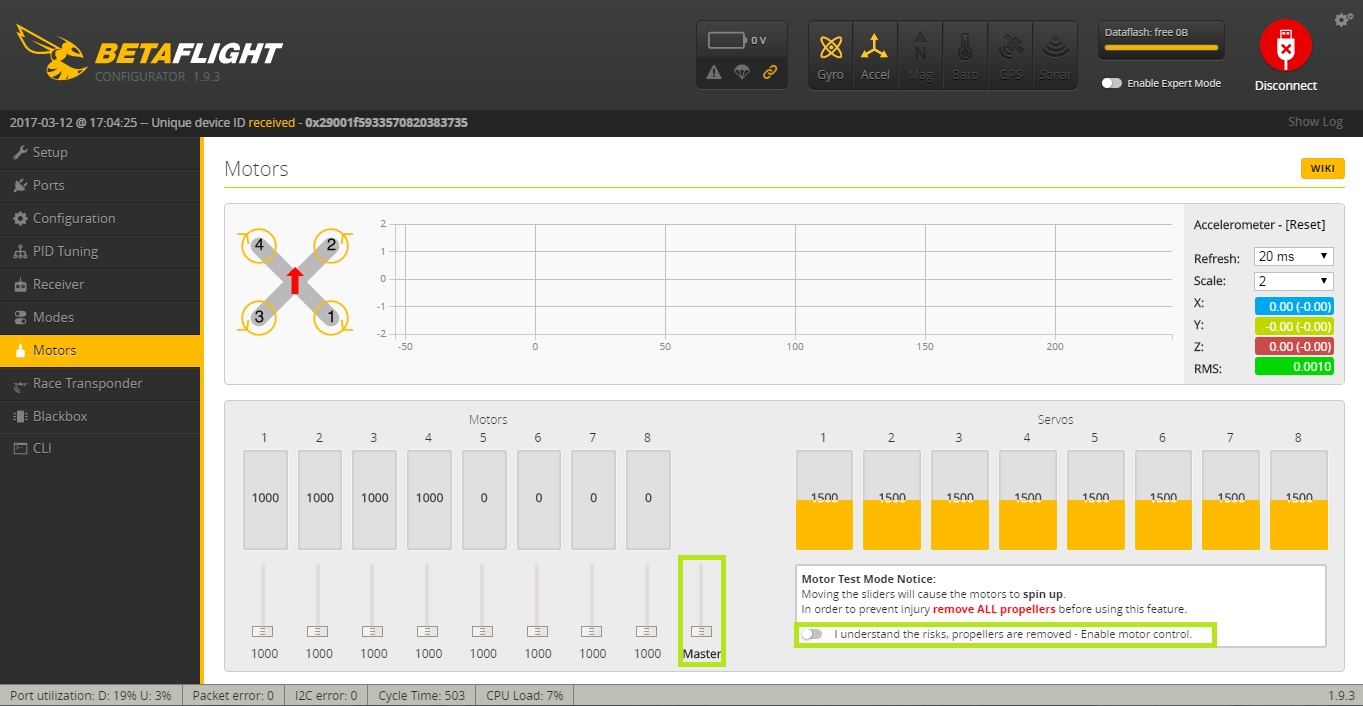Screen dimensions: 1363x706
Task: Click the accelerometer [Reset] link
Action: (x=1303, y=225)
